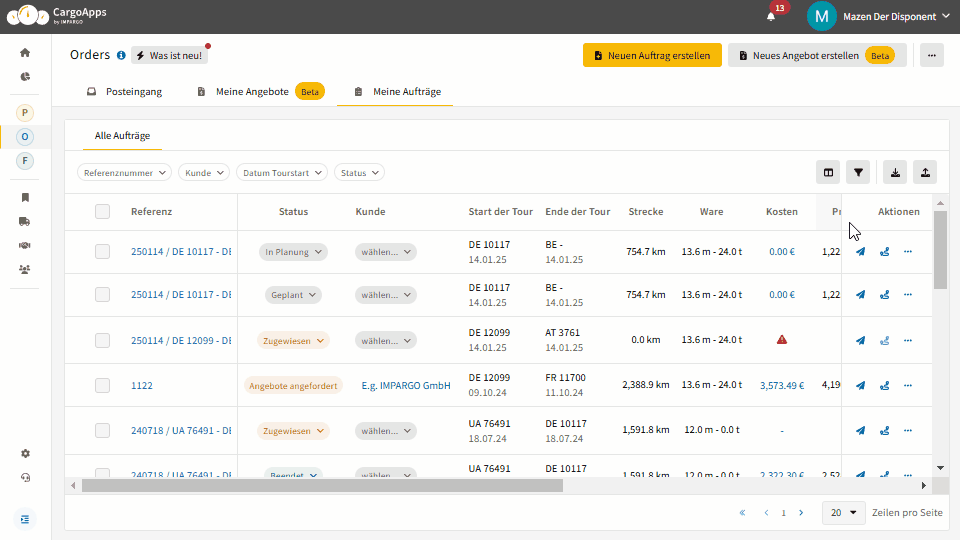The height and width of the screenshot is (540, 960).
Task: Select the F module icon in sidebar
Action: [x=24, y=161]
